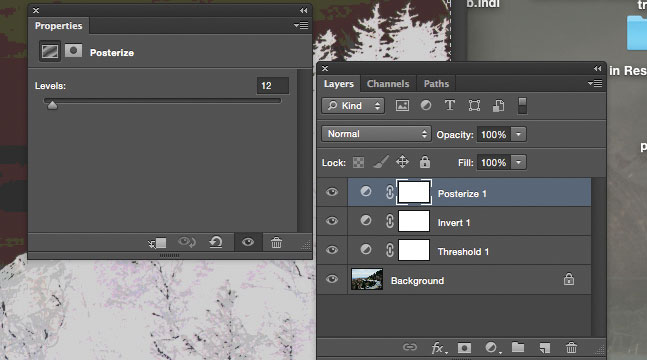Screen dimensions: 647x360
Task: Click mask link icon on Posterize 1
Action: coord(390,192)
